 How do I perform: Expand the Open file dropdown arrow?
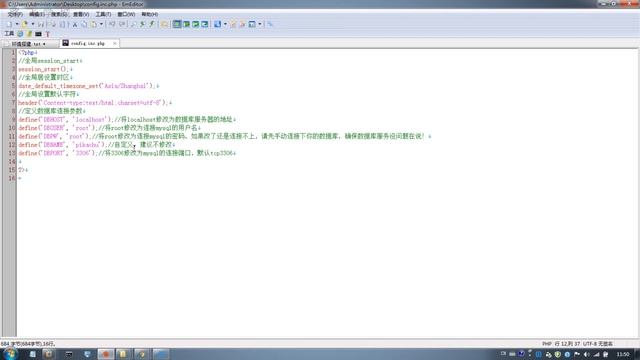33,24
